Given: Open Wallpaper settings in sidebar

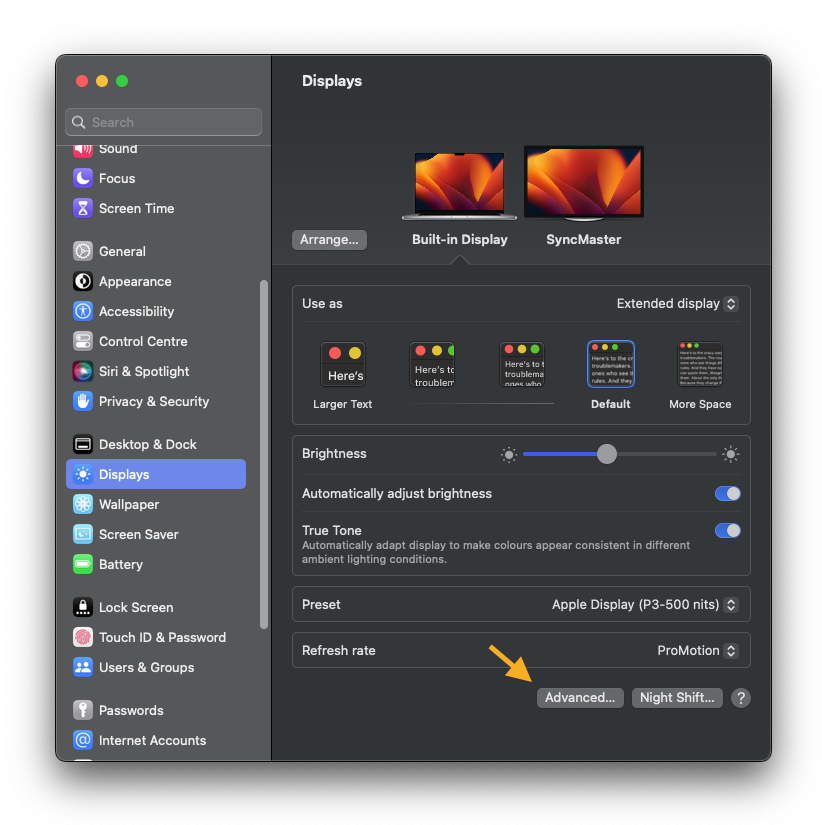Looking at the screenshot, I should pos(156,504).
